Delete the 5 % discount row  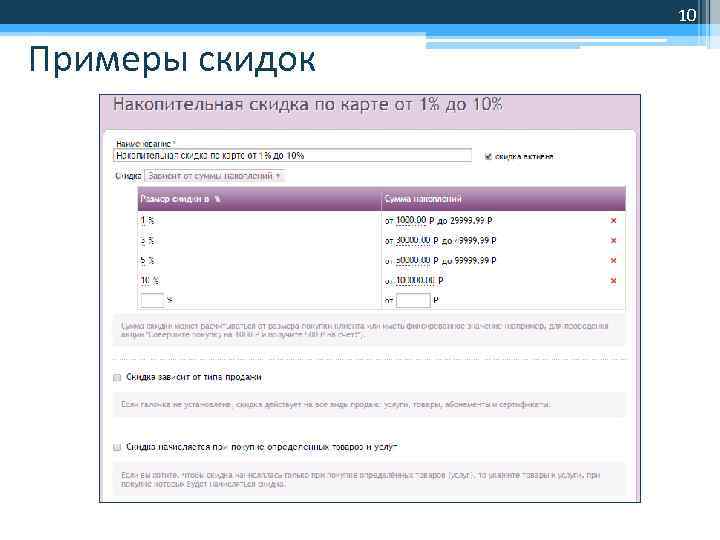[x=613, y=260]
